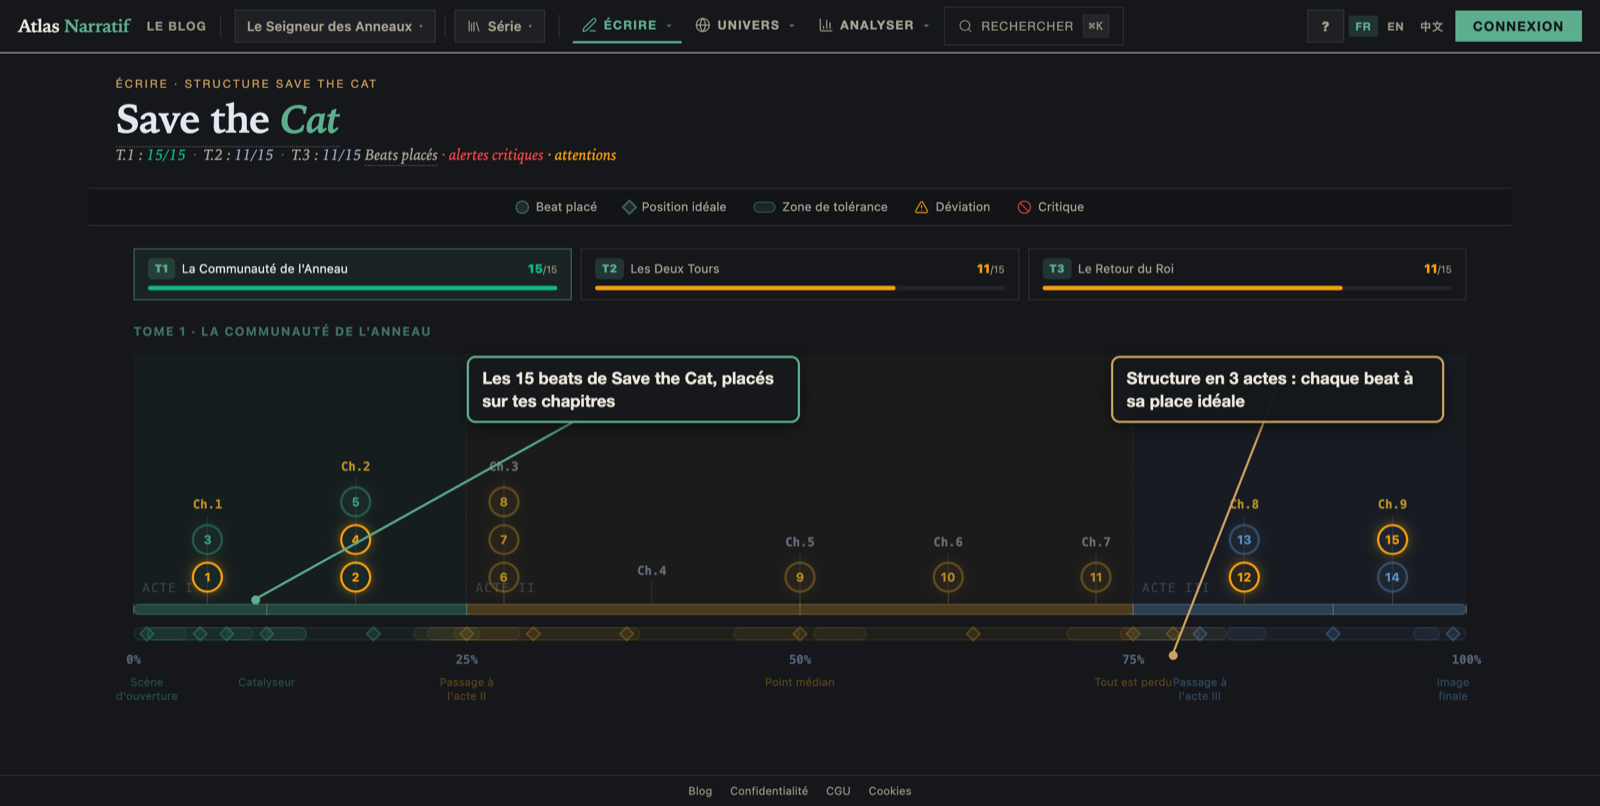Click the Beats placés summary text
The height and width of the screenshot is (806, 1600).
point(401,155)
